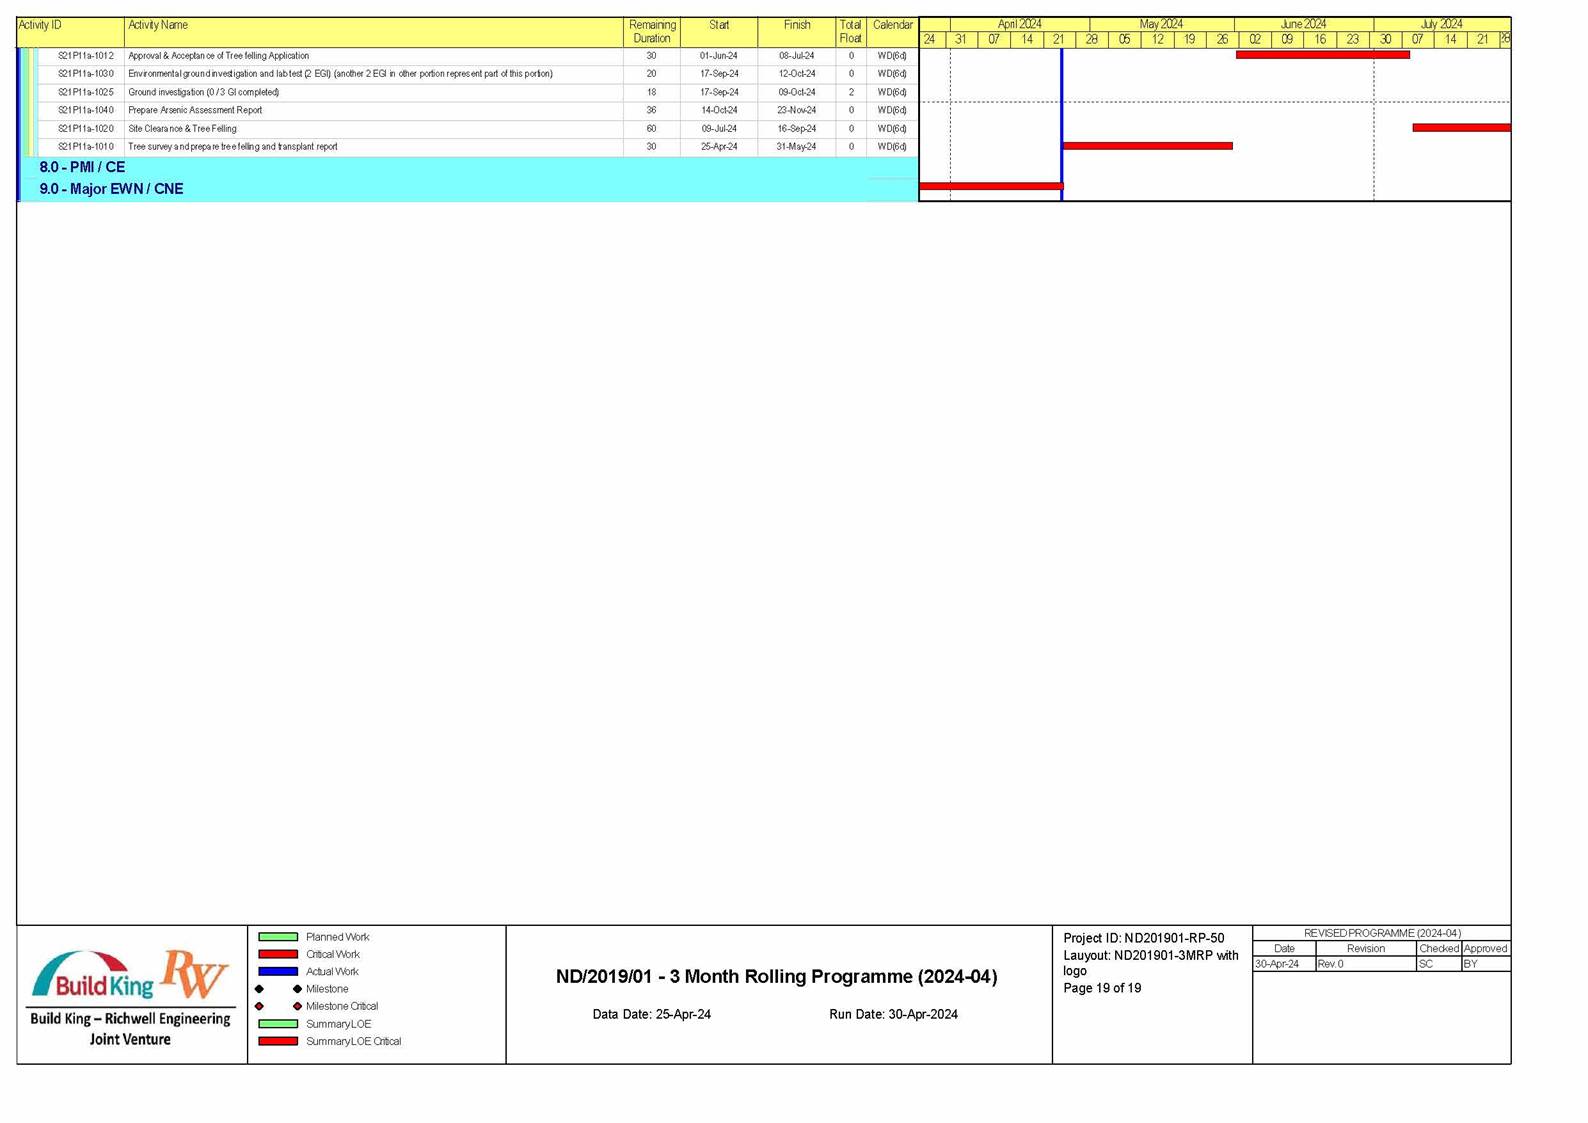Screen dimensions: 1588x1123
Task: Click the Total Float column header
Action: 850,31
